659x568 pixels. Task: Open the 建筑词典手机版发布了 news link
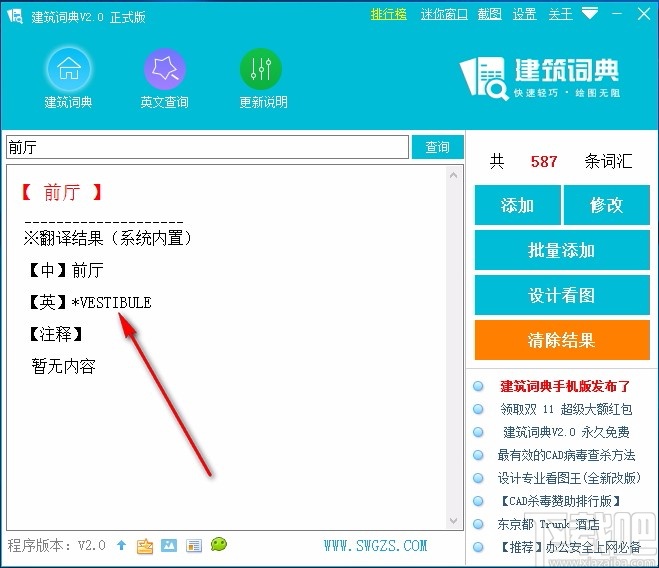[x=565, y=386]
